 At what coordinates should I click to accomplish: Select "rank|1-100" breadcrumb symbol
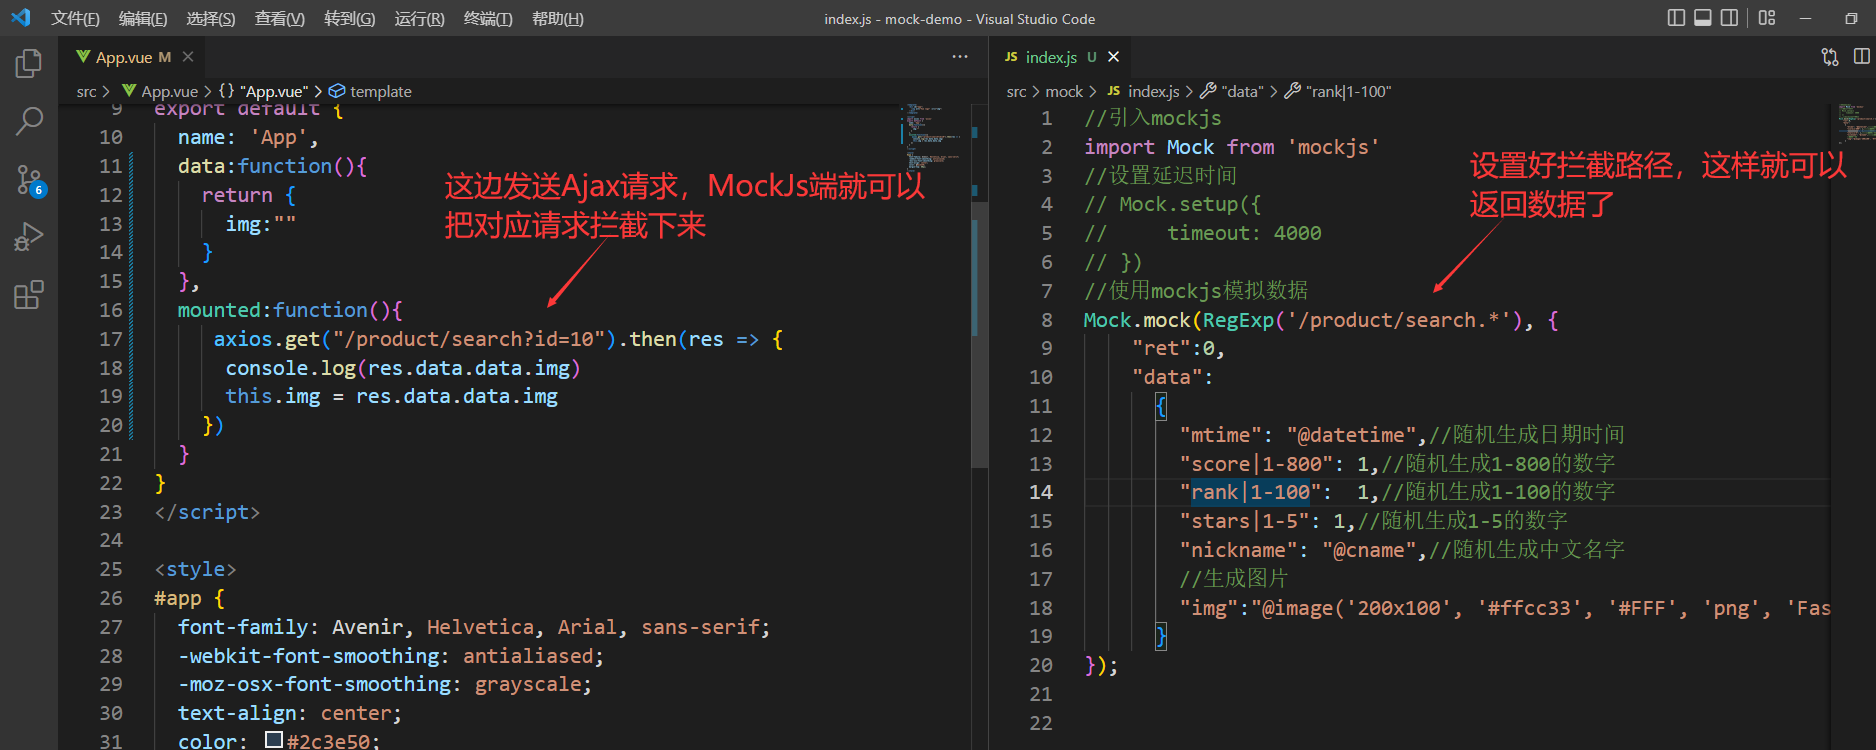1338,91
